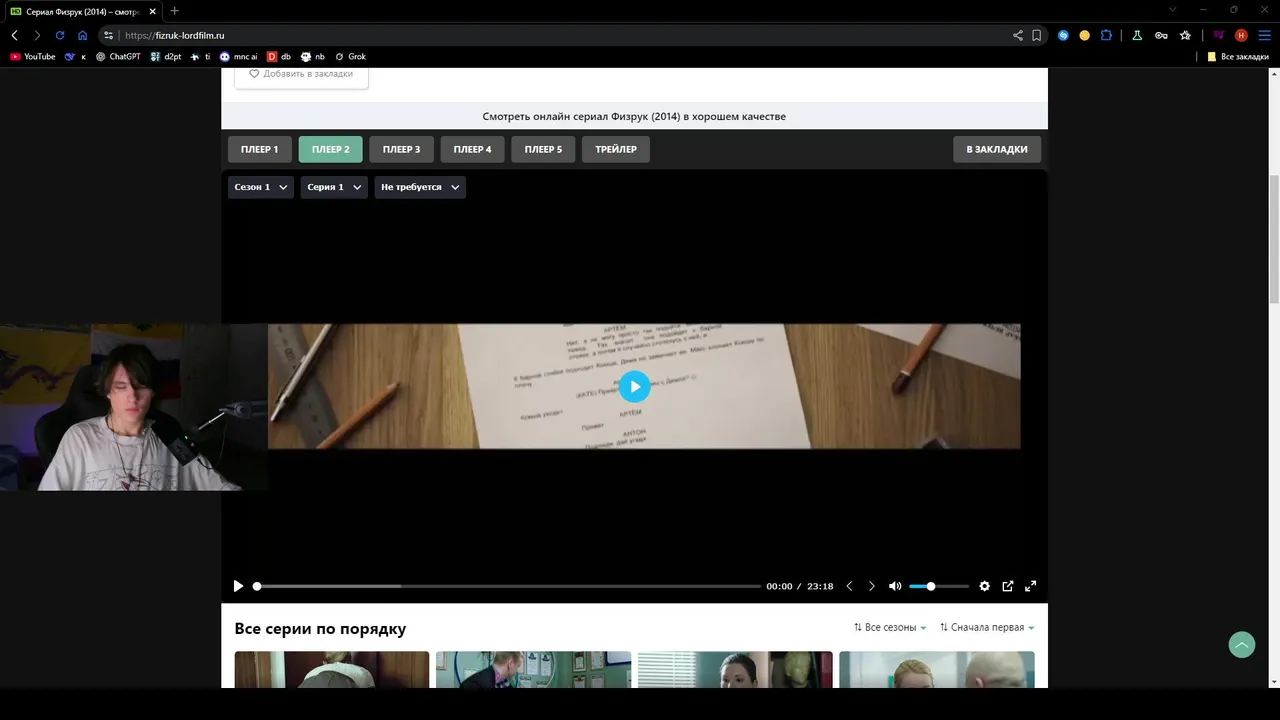The image size is (1280, 720).
Task: Open the YouTube bookmark
Action: point(32,57)
